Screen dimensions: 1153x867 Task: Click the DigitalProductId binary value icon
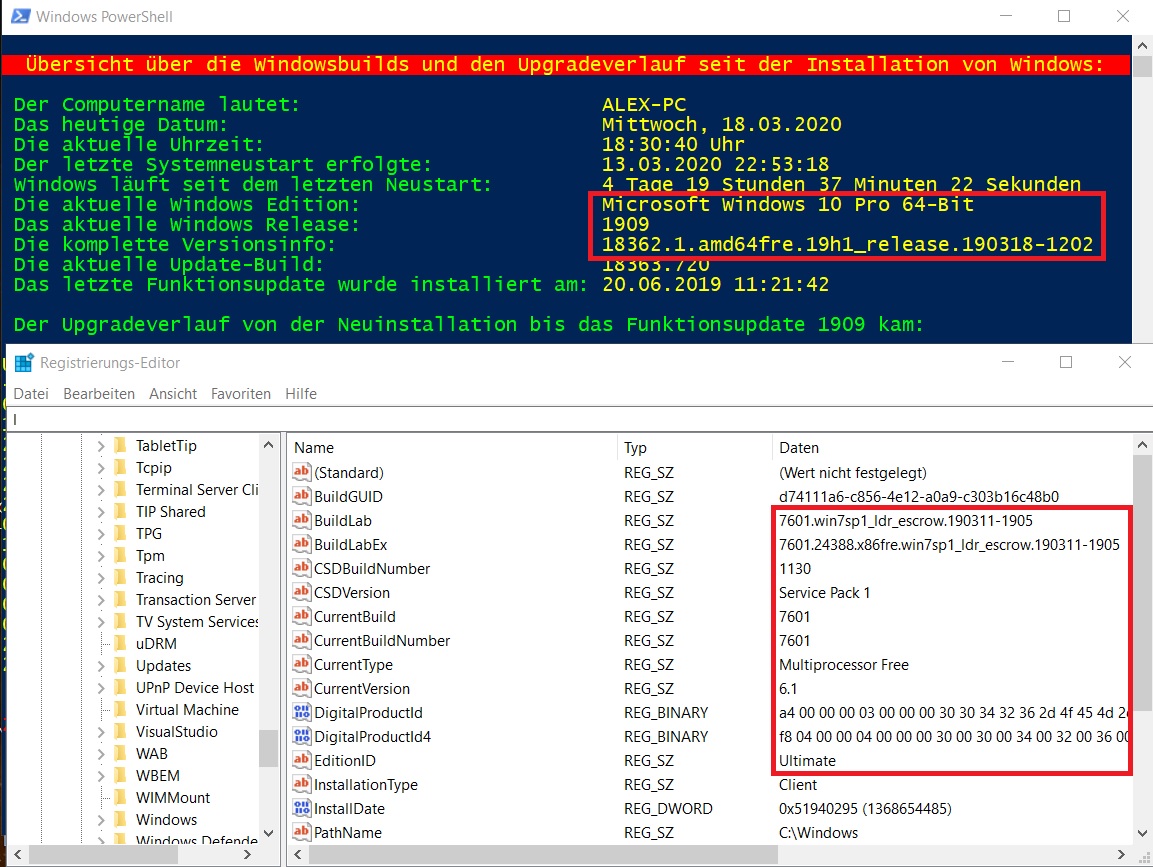301,713
